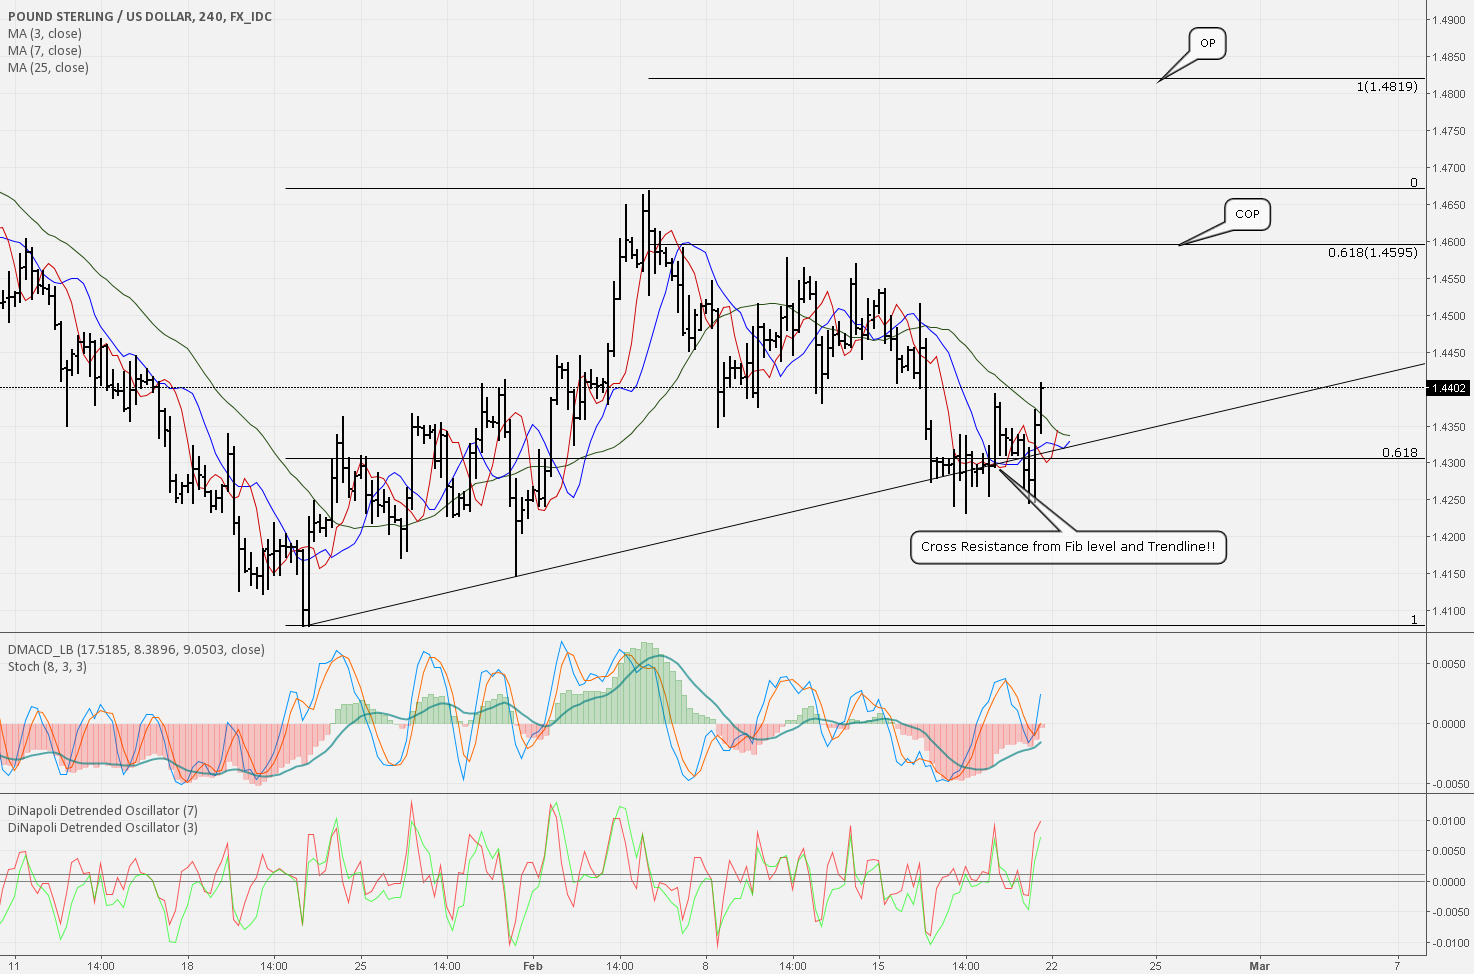The image size is (1474, 974).
Task: Click the 22 date label on time axis
Action: (x=1051, y=966)
